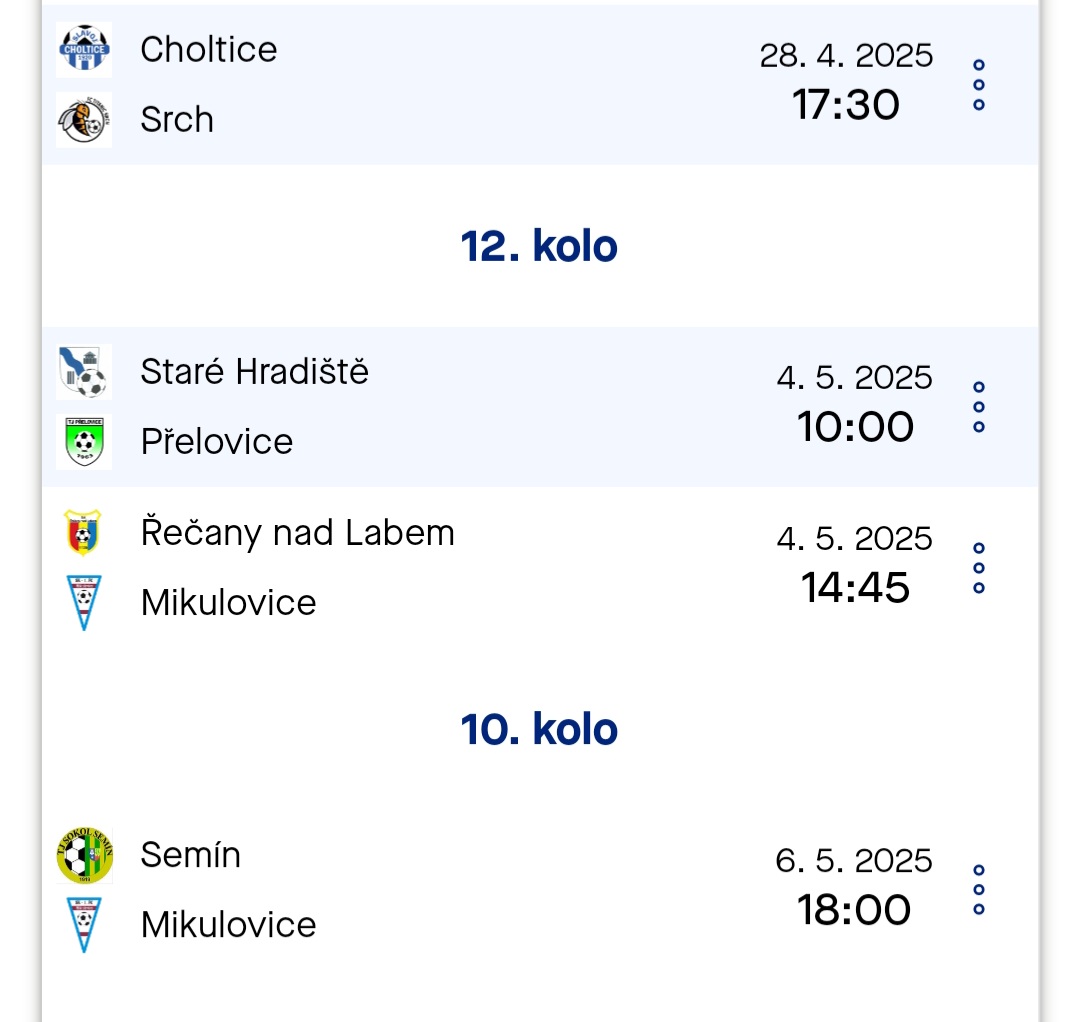Select the 10. kolo round heading
This screenshot has width=1080, height=1022.
point(539,729)
